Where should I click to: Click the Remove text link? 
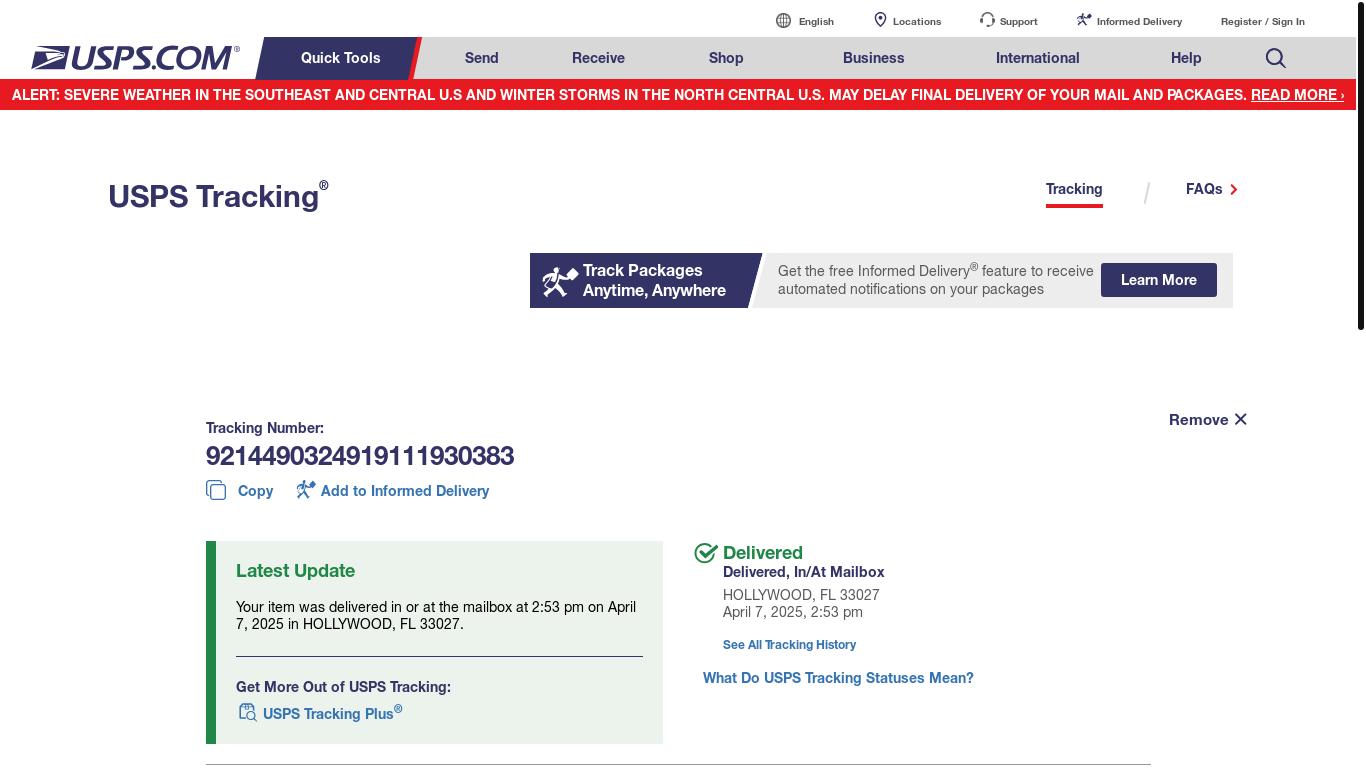(1199, 420)
